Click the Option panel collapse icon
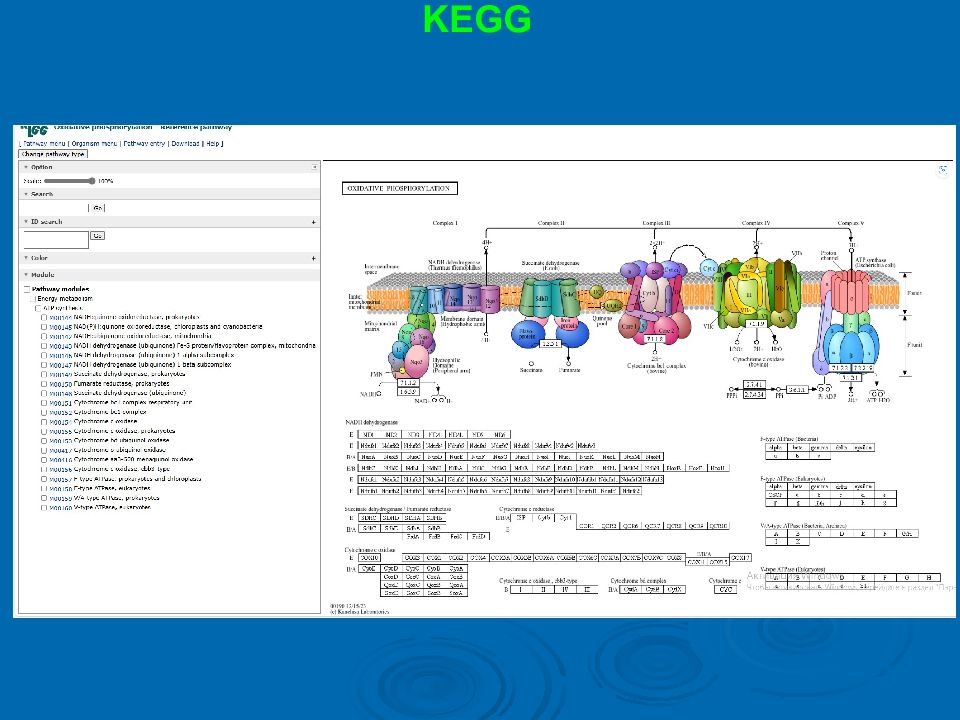This screenshot has height=720, width=960. click(x=315, y=167)
